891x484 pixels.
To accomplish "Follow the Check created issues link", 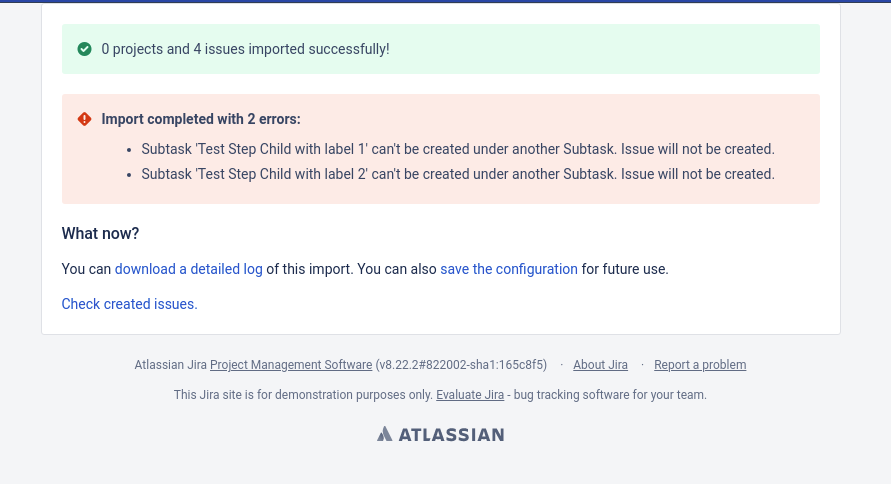I will coord(130,304).
